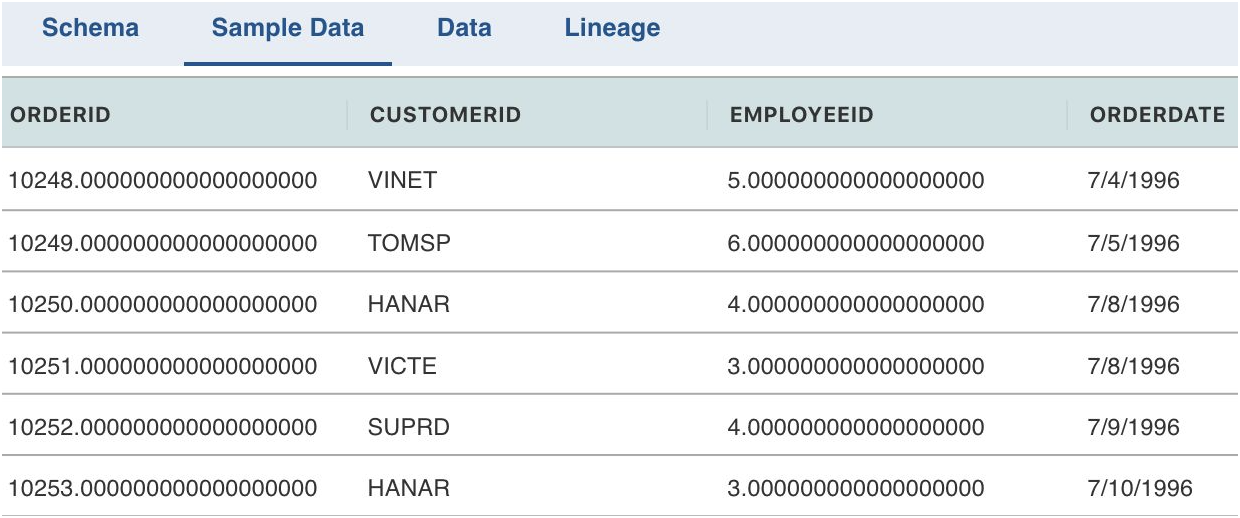Viewport: 1240px width, 518px height.
Task: Click order date 7/9/1996 cell
Action: click(x=1134, y=427)
